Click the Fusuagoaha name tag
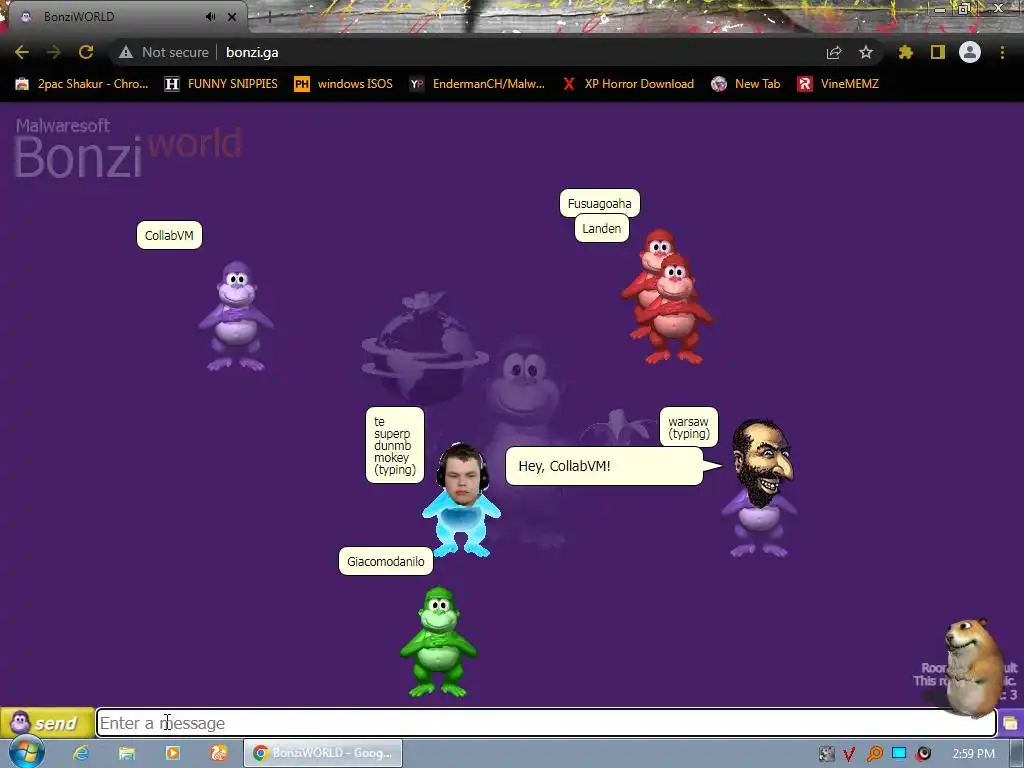Screen dimensions: 1024x768 600,203
